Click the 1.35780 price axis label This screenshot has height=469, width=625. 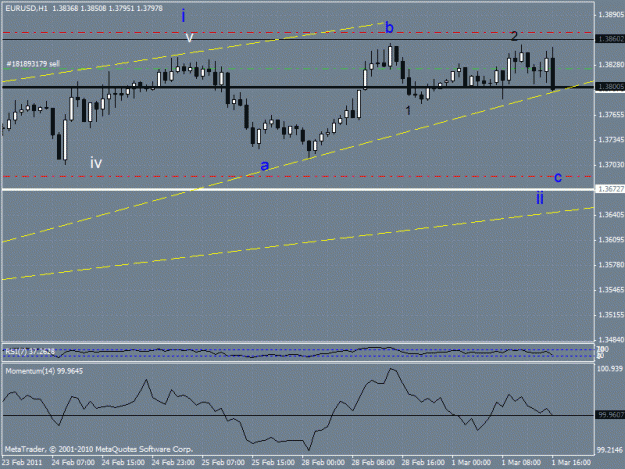click(611, 265)
